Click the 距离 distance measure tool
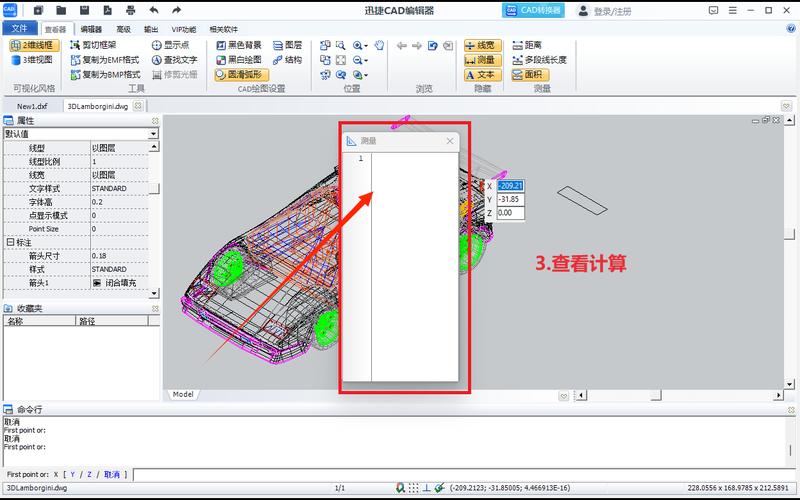Image resolution: width=800 pixels, height=500 pixels. 527,45
